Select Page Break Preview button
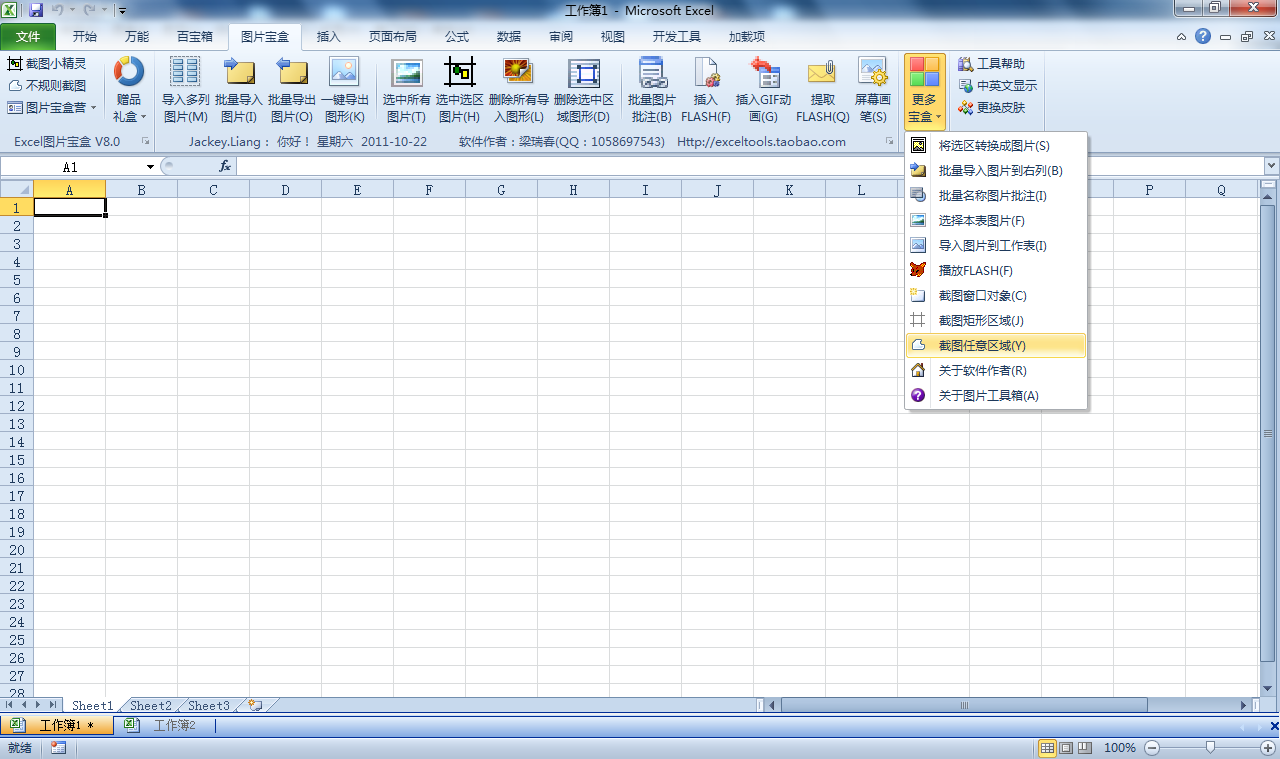This screenshot has height=759, width=1280. click(x=1084, y=748)
